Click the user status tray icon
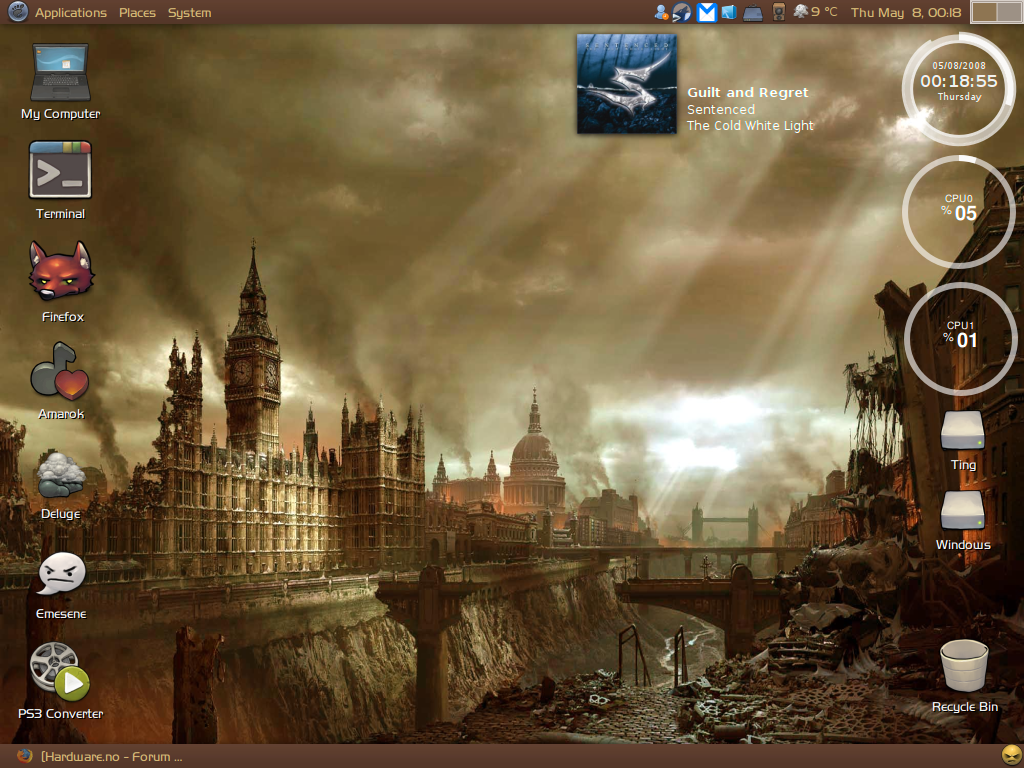Viewport: 1024px width, 768px height. (661, 12)
